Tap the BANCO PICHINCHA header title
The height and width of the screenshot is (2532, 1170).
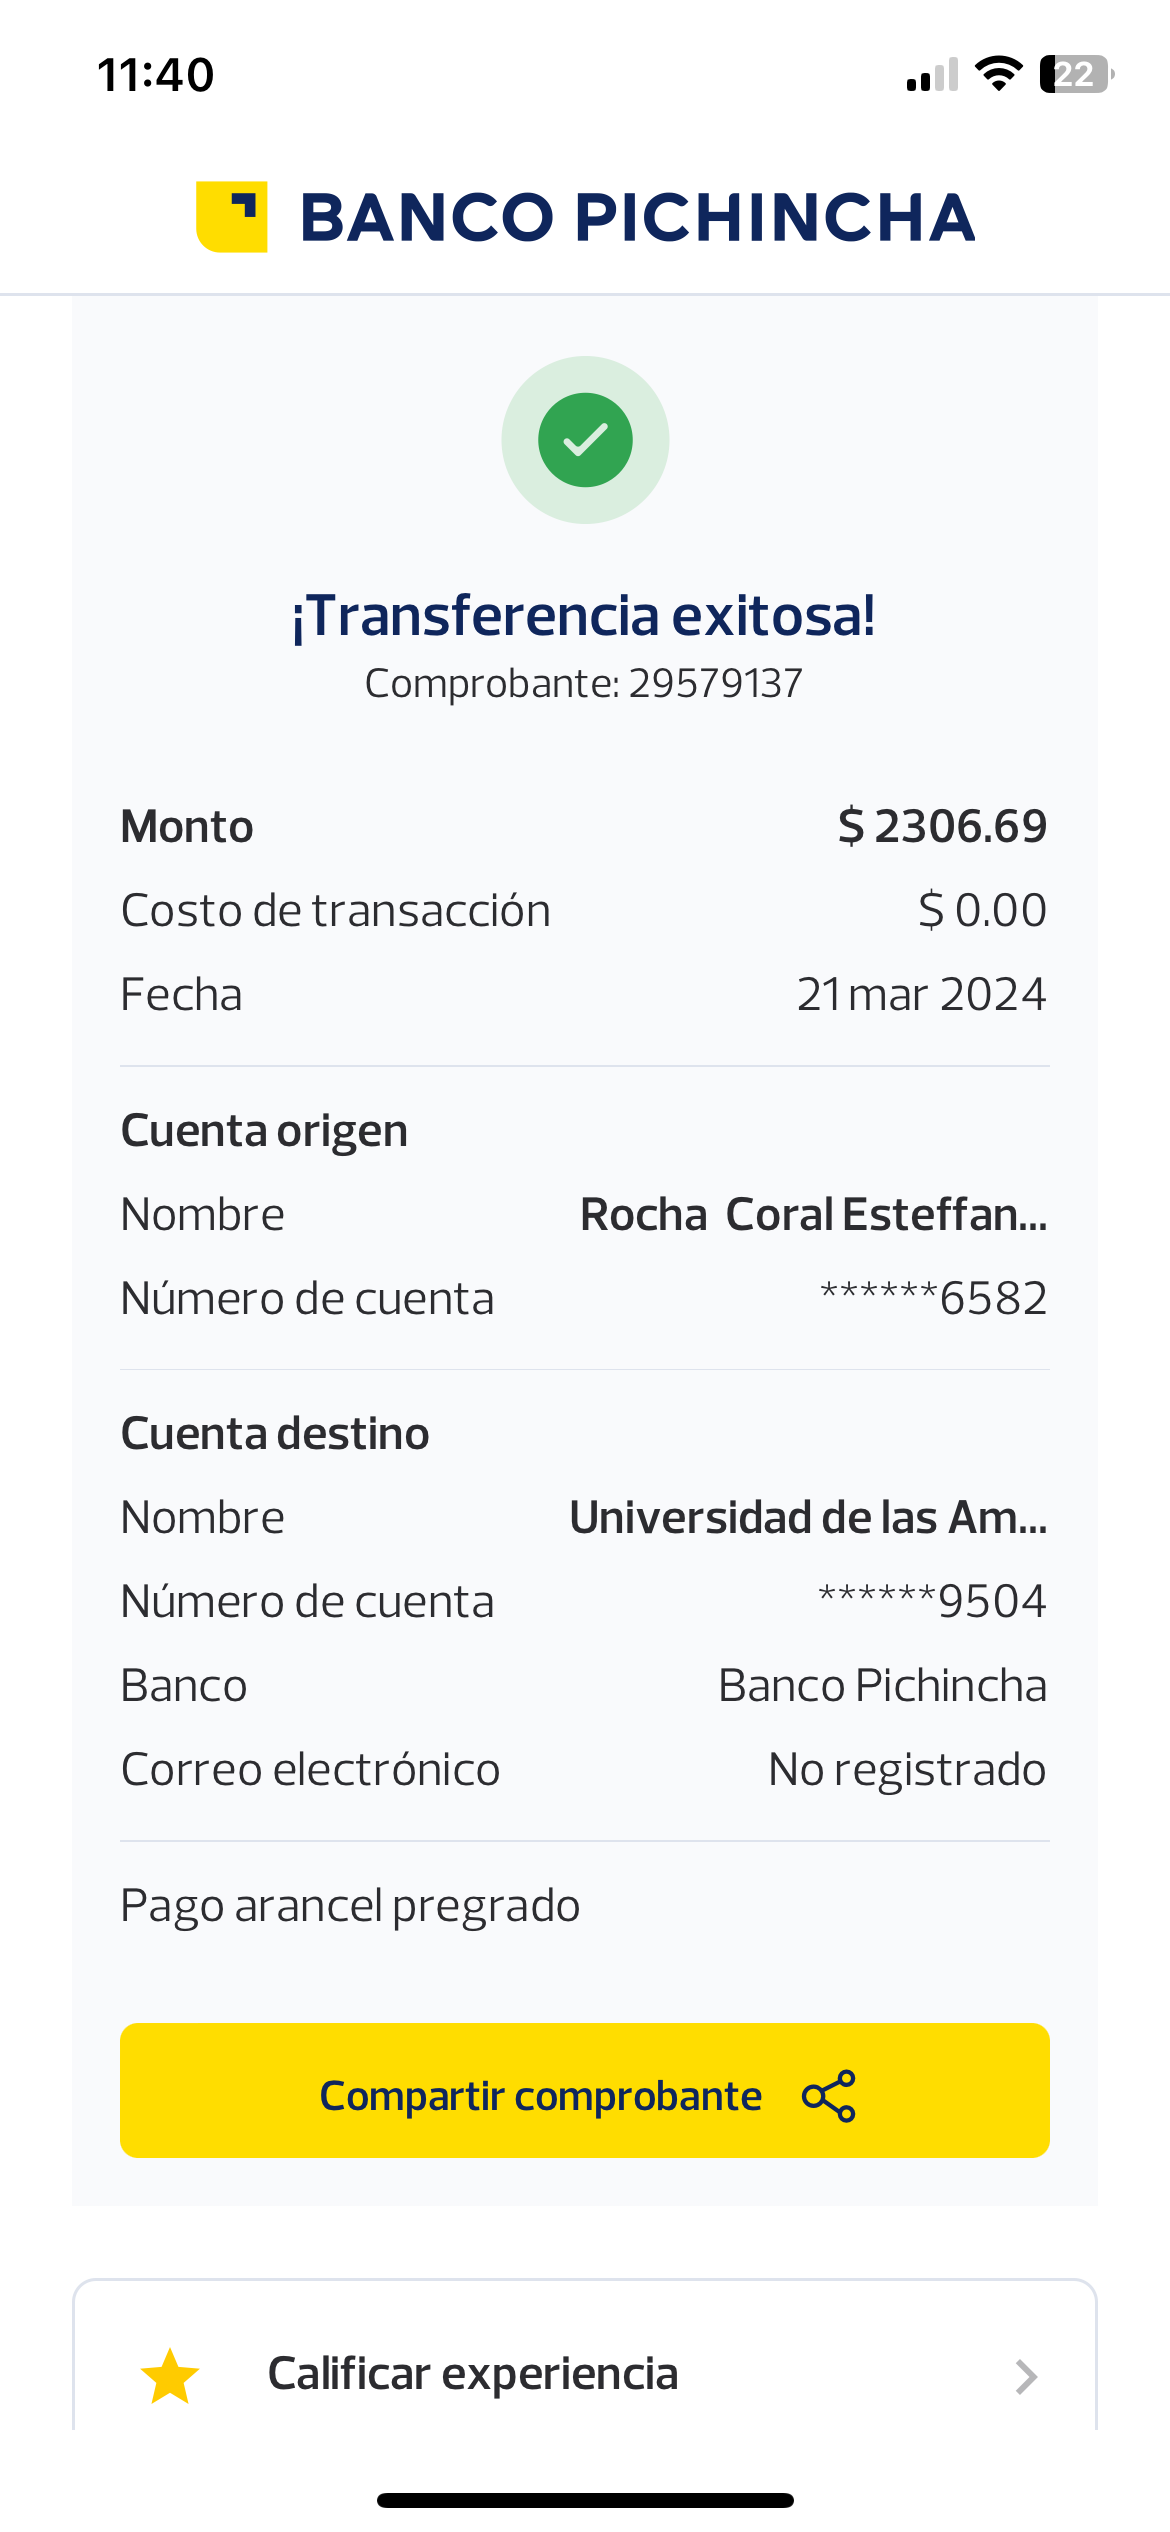tap(637, 217)
